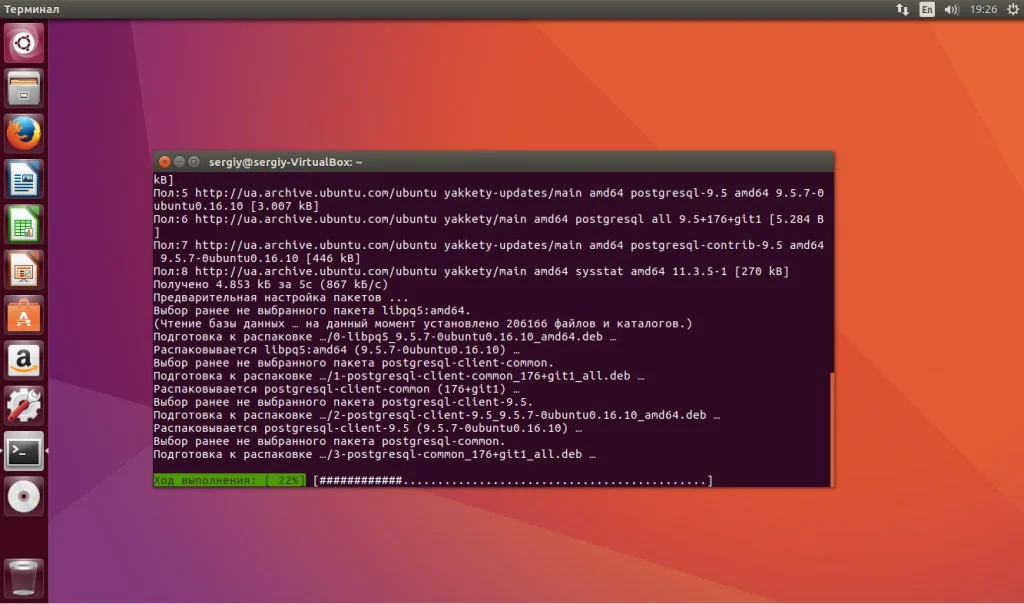Open Ubuntu Software store
1024x604 pixels.
click(24, 315)
